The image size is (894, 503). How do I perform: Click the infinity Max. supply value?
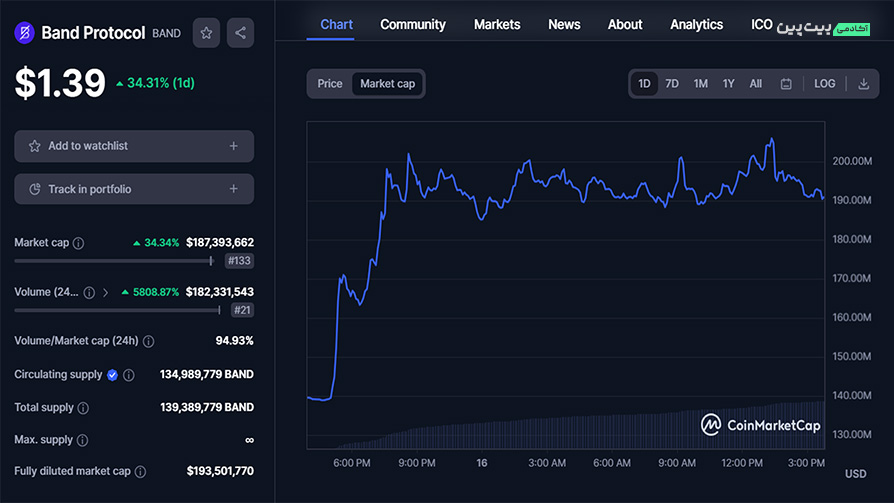249,440
